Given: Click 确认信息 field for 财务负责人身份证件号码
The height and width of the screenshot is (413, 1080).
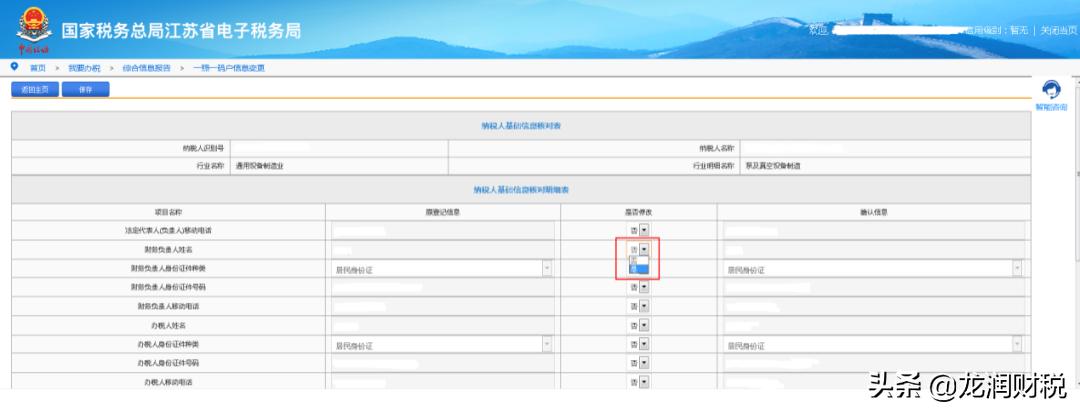Looking at the screenshot, I should 873,287.
